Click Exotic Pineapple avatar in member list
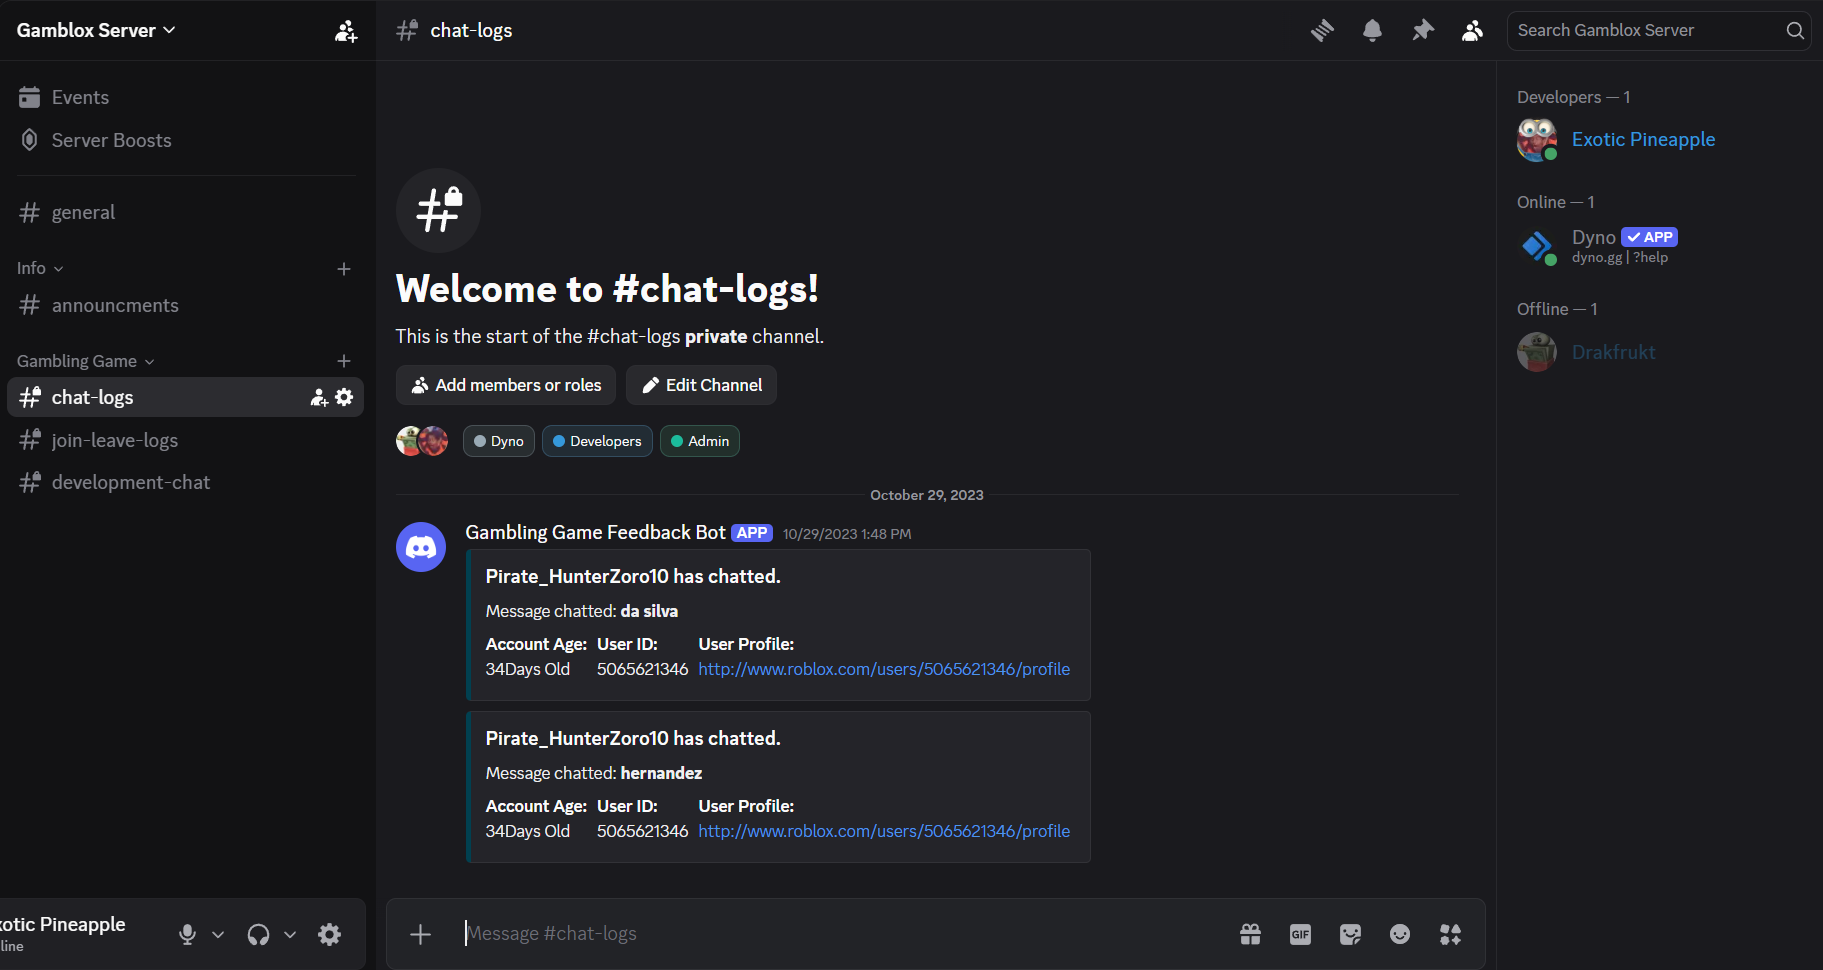The image size is (1823, 970). tap(1537, 140)
